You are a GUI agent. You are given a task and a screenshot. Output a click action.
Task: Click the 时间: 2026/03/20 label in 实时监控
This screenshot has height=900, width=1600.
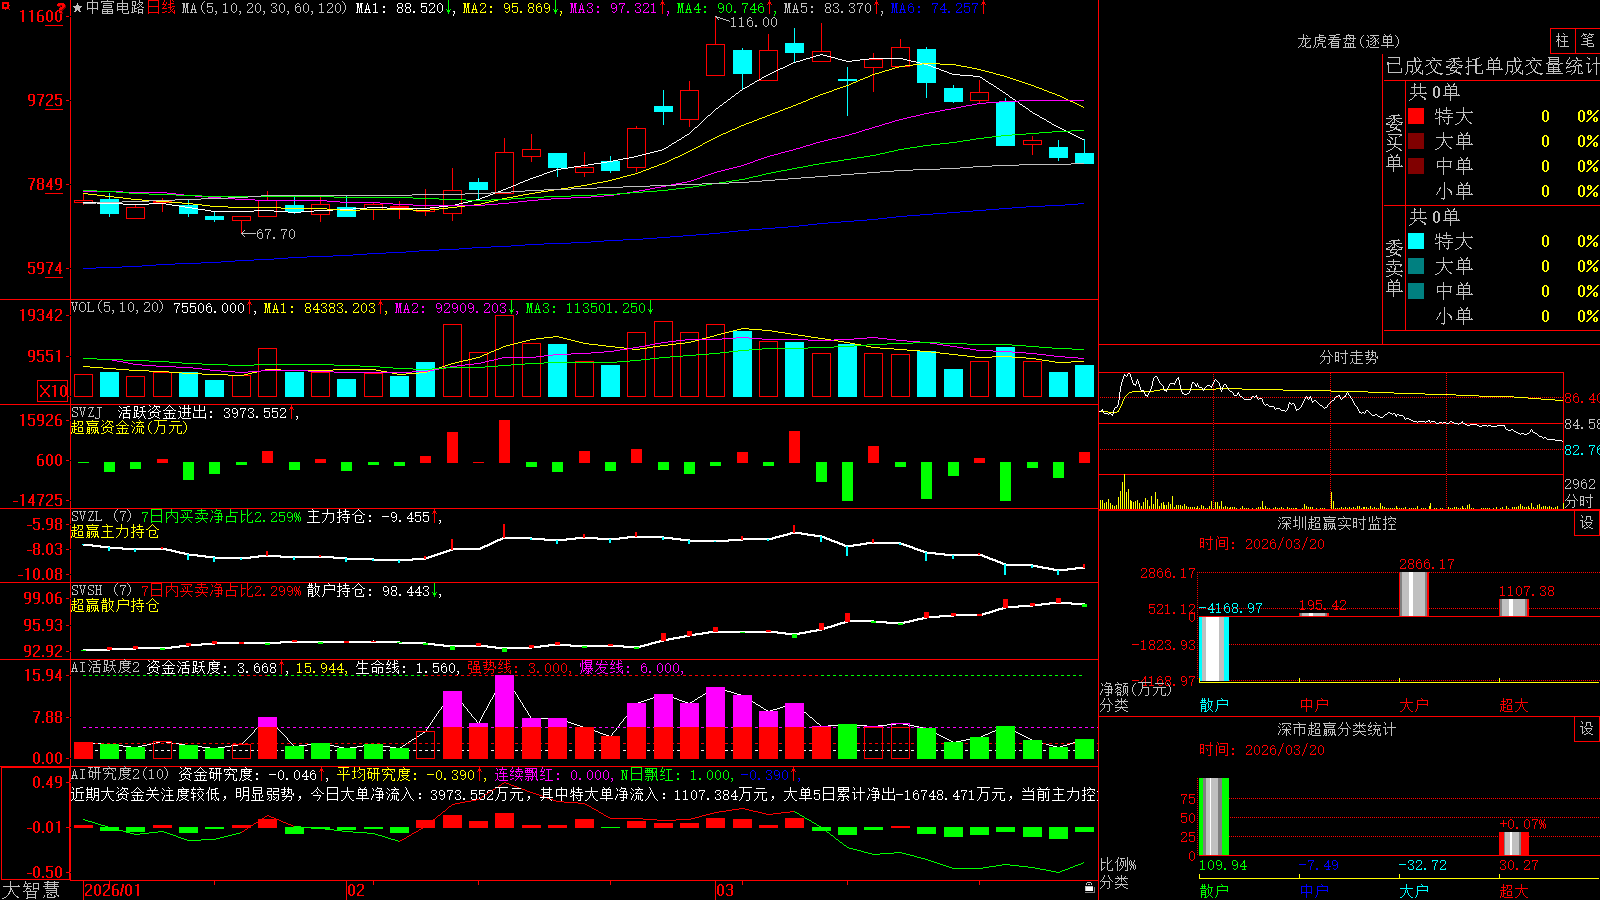(x=1262, y=544)
